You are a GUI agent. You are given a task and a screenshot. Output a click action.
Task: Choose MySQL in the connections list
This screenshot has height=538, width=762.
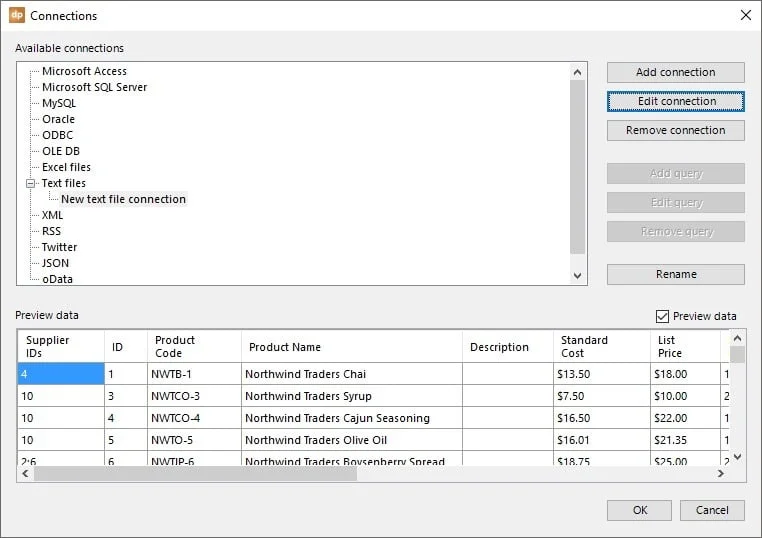[59, 103]
